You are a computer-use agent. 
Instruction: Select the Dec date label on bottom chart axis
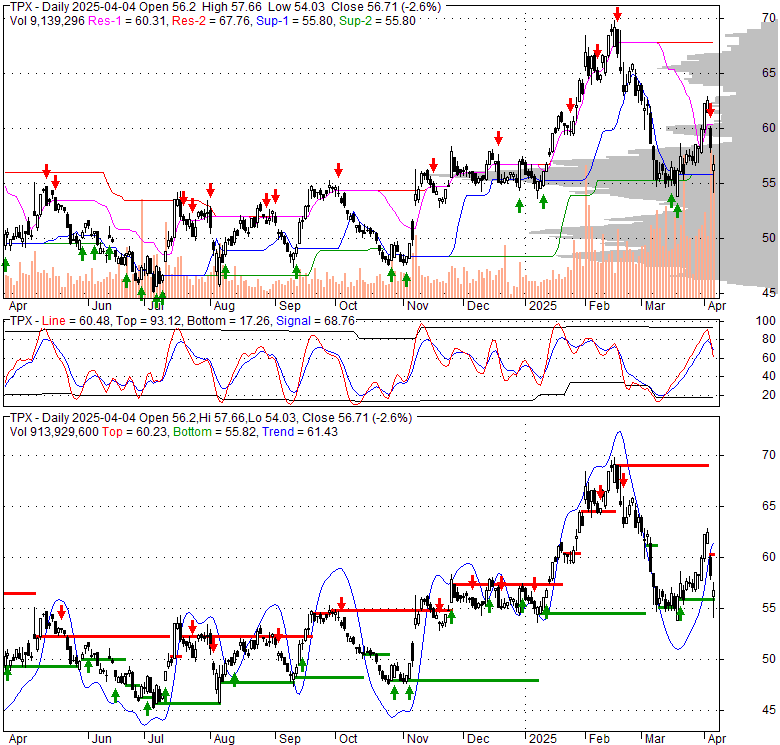click(478, 739)
